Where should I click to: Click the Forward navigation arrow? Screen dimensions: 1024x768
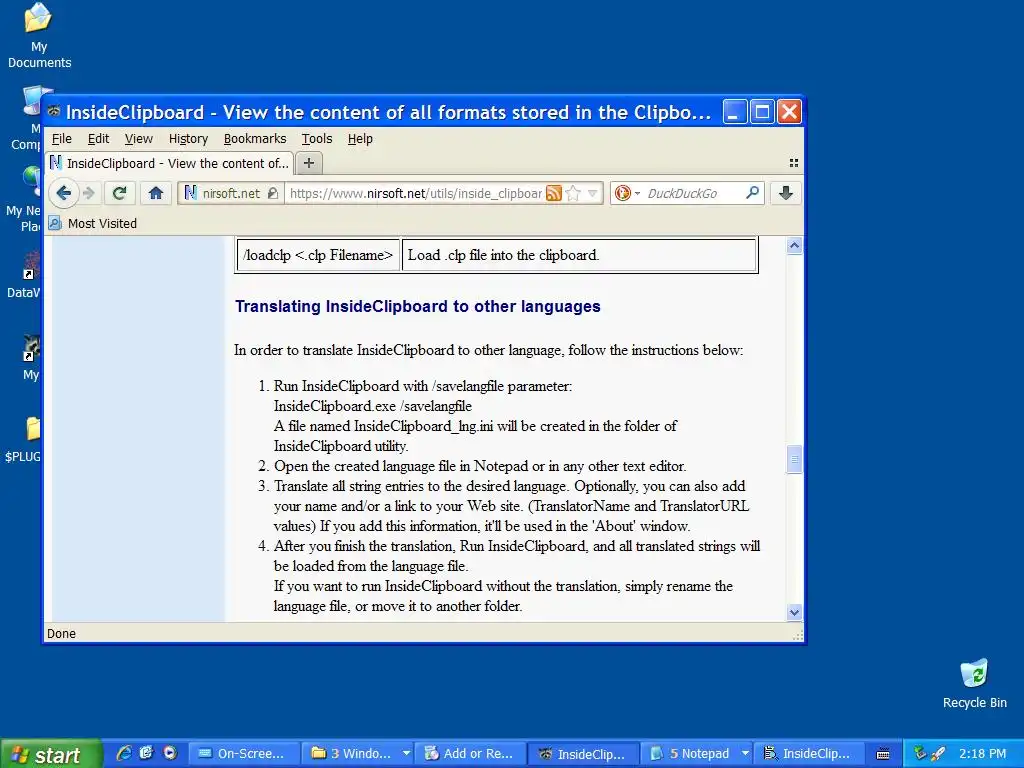click(89, 193)
